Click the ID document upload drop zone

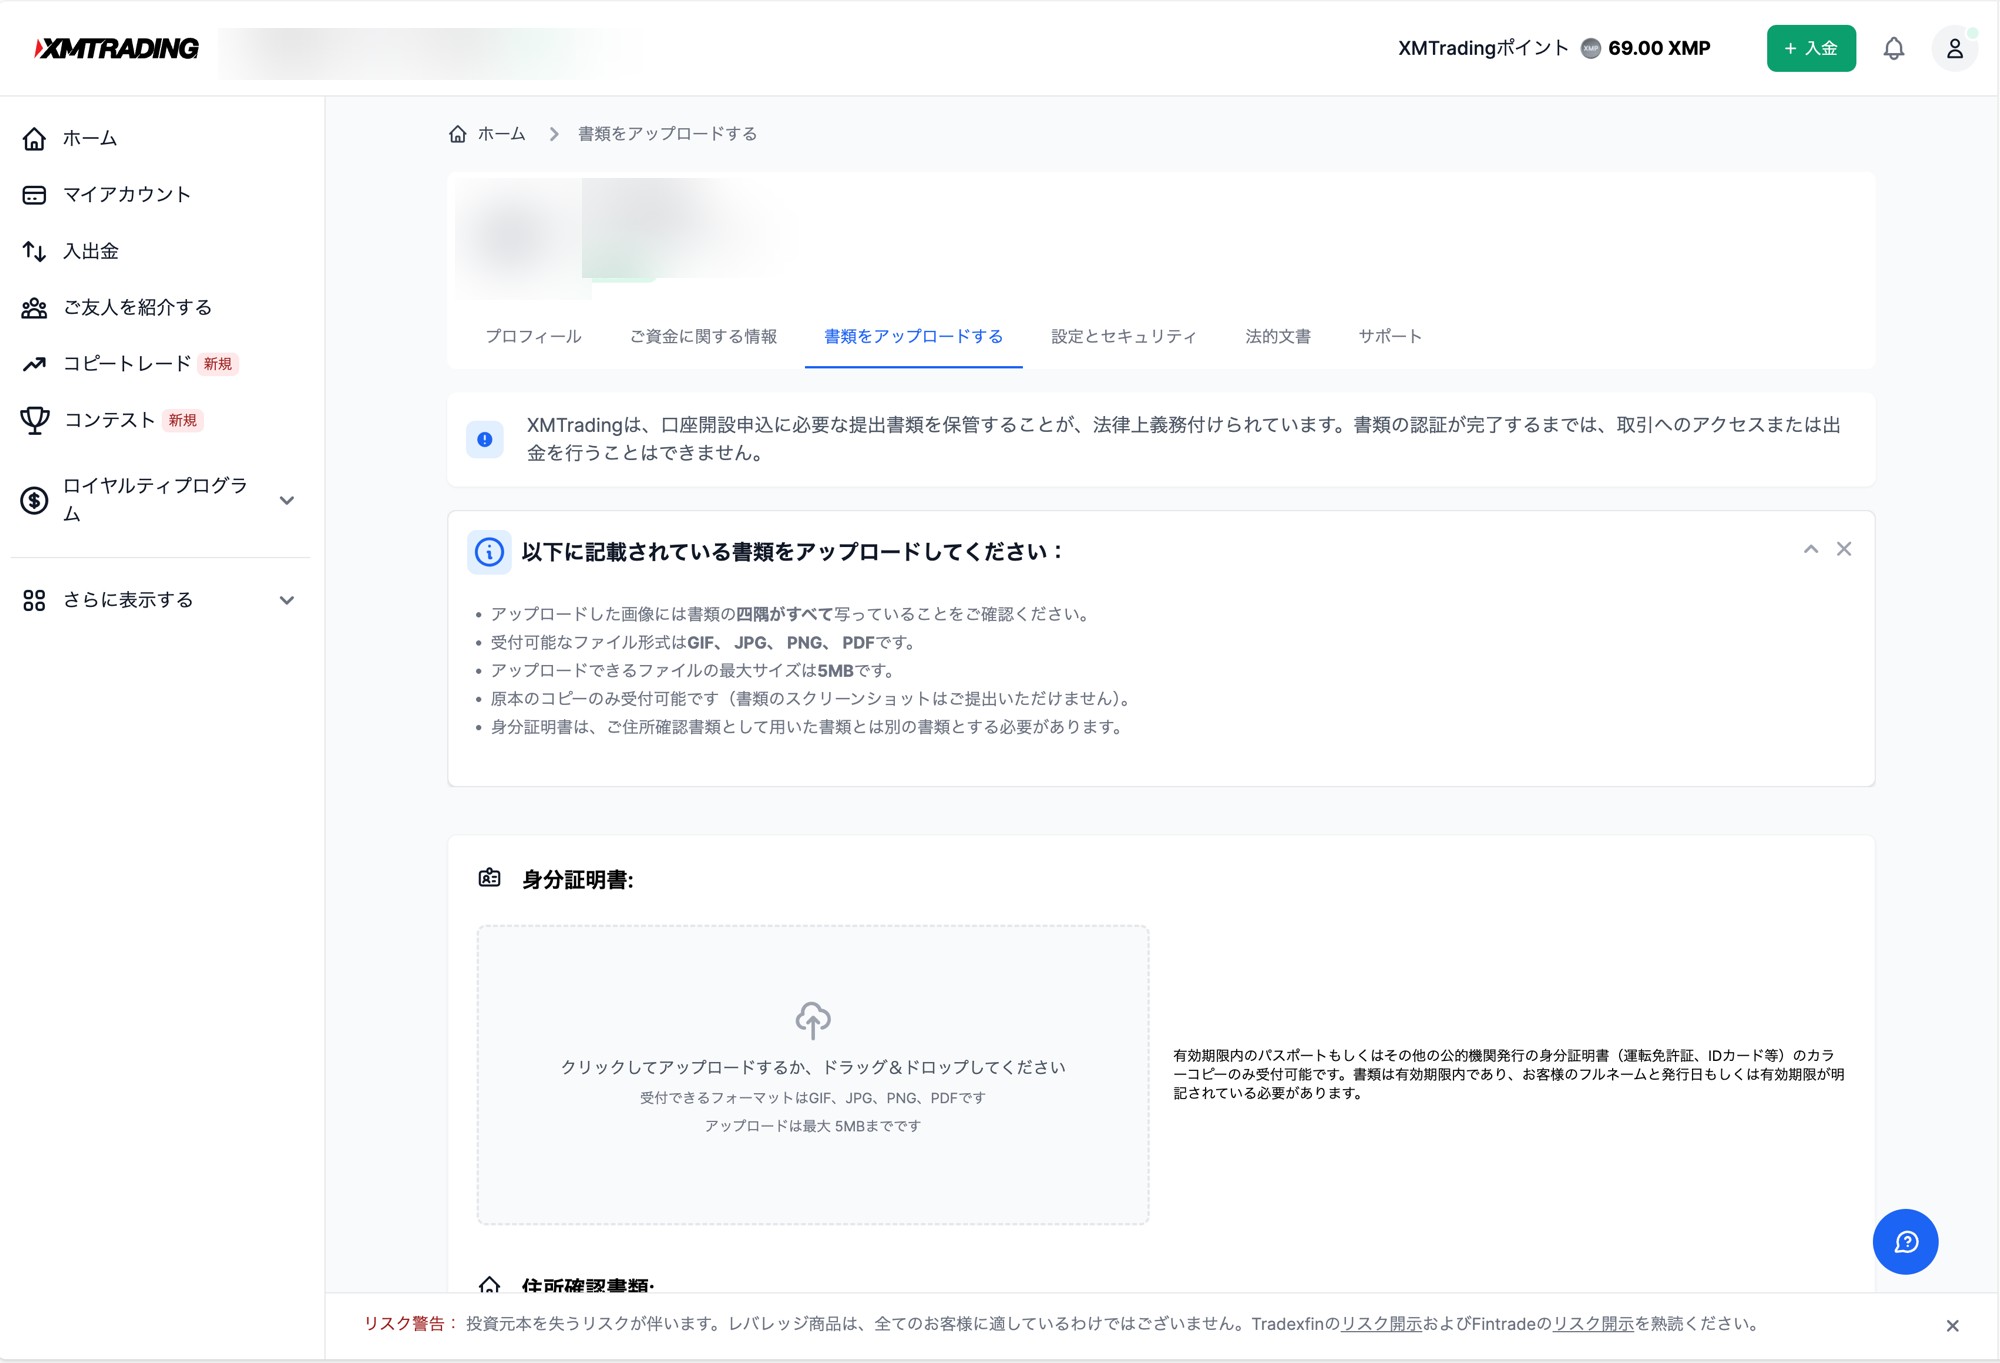pos(813,1075)
